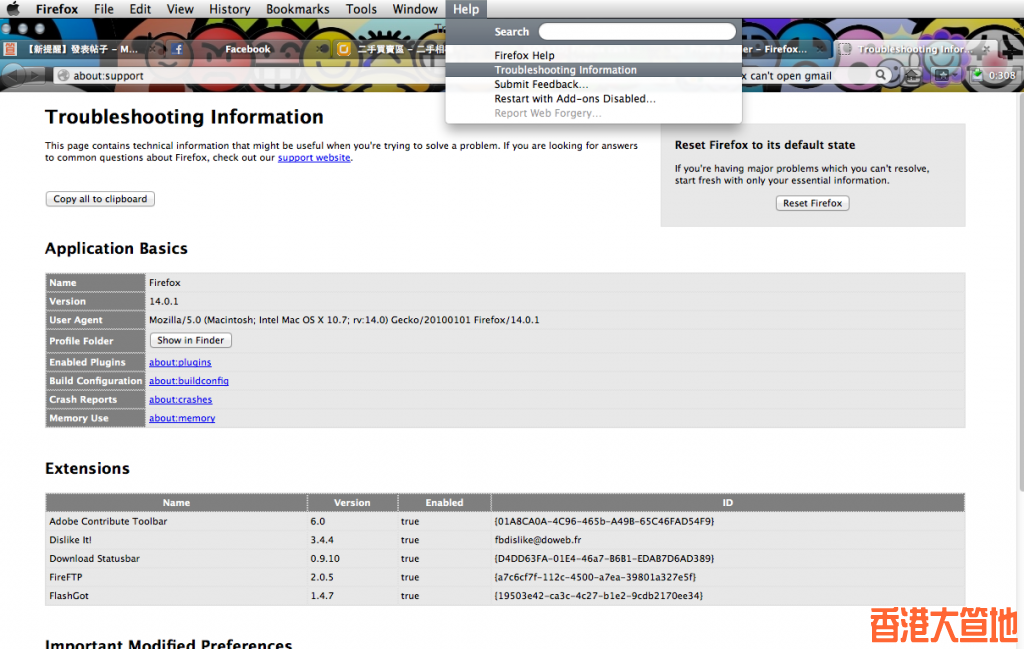The width and height of the screenshot is (1024, 649).
Task: Close the open Help menu
Action: (466, 9)
